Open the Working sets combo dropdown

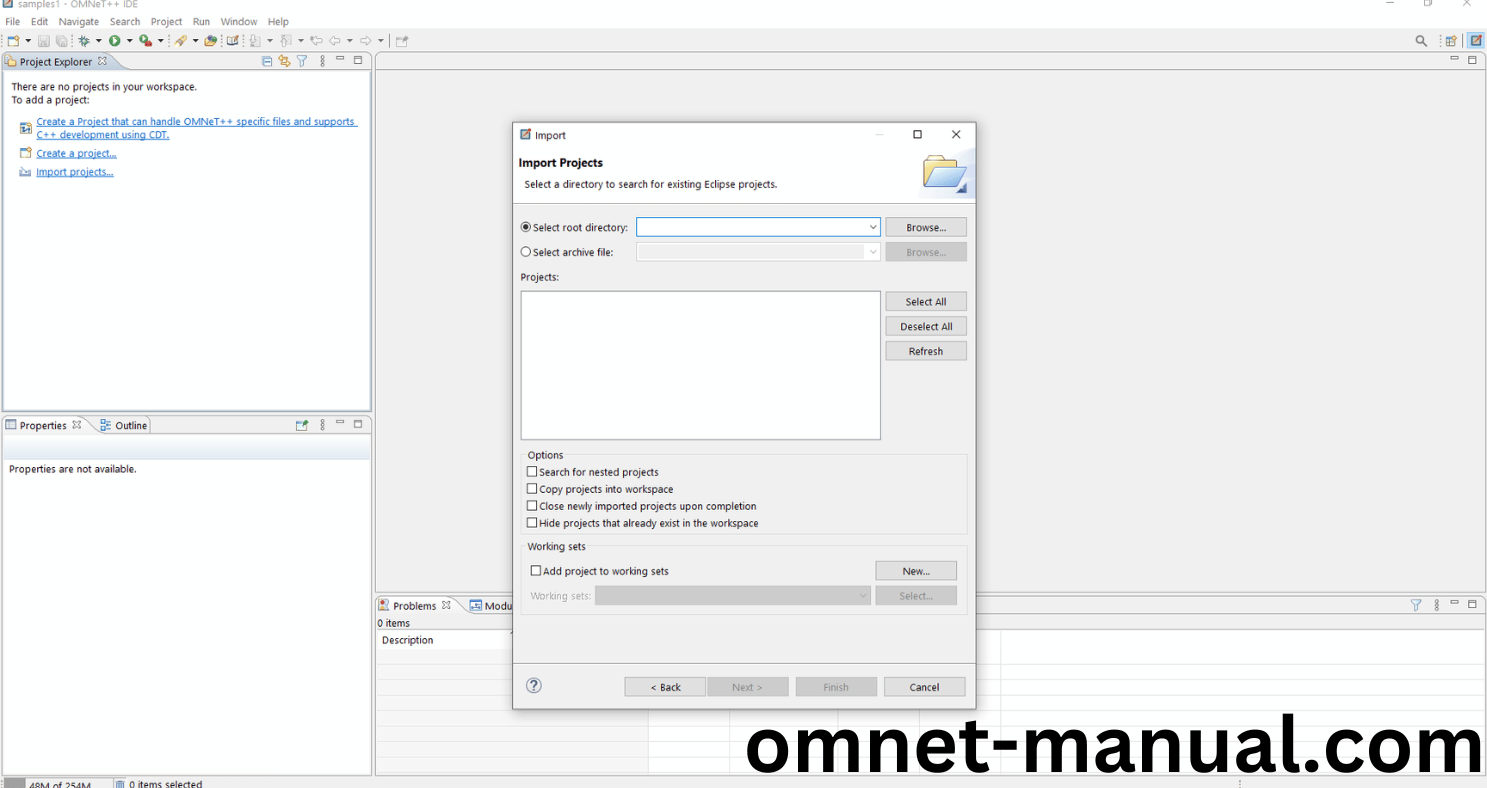click(863, 596)
